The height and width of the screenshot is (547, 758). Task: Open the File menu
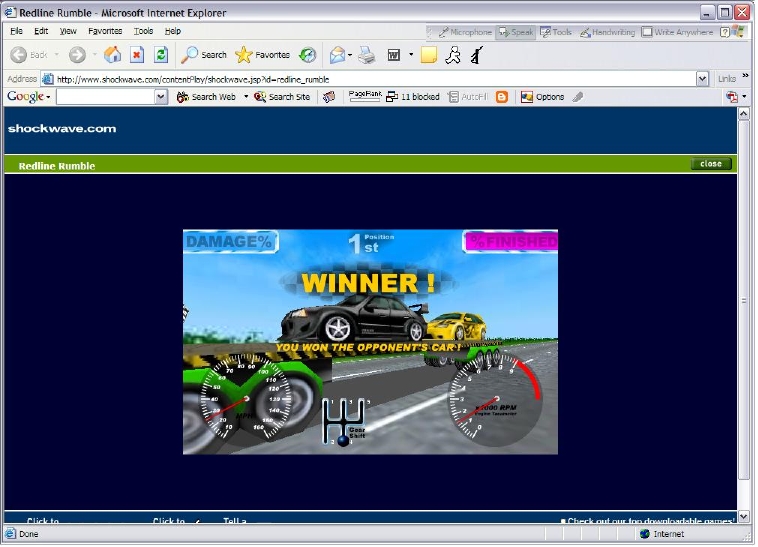(16, 31)
